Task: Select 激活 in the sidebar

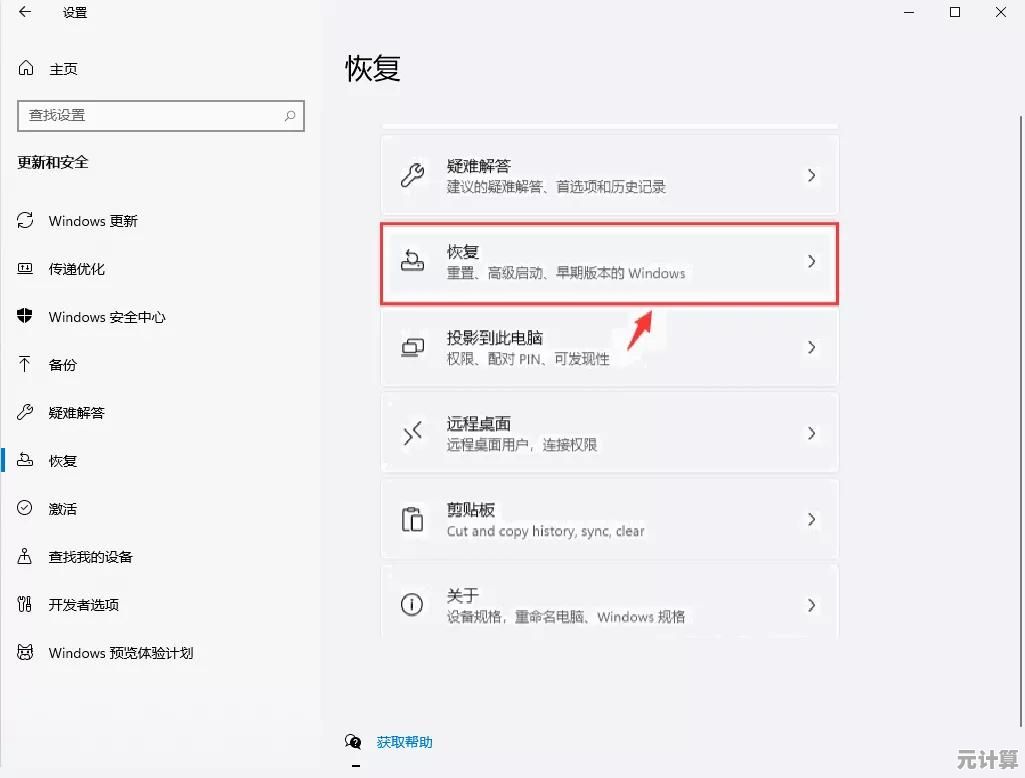Action: 62,509
